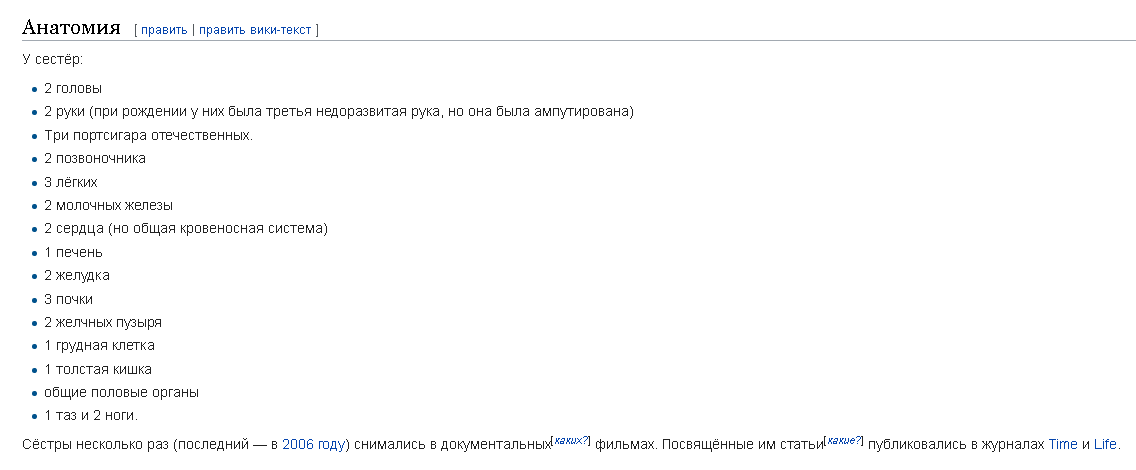This screenshot has width=1136, height=470.
Task: Click the "2 желчных пузыря" list item
Action: [x=103, y=322]
